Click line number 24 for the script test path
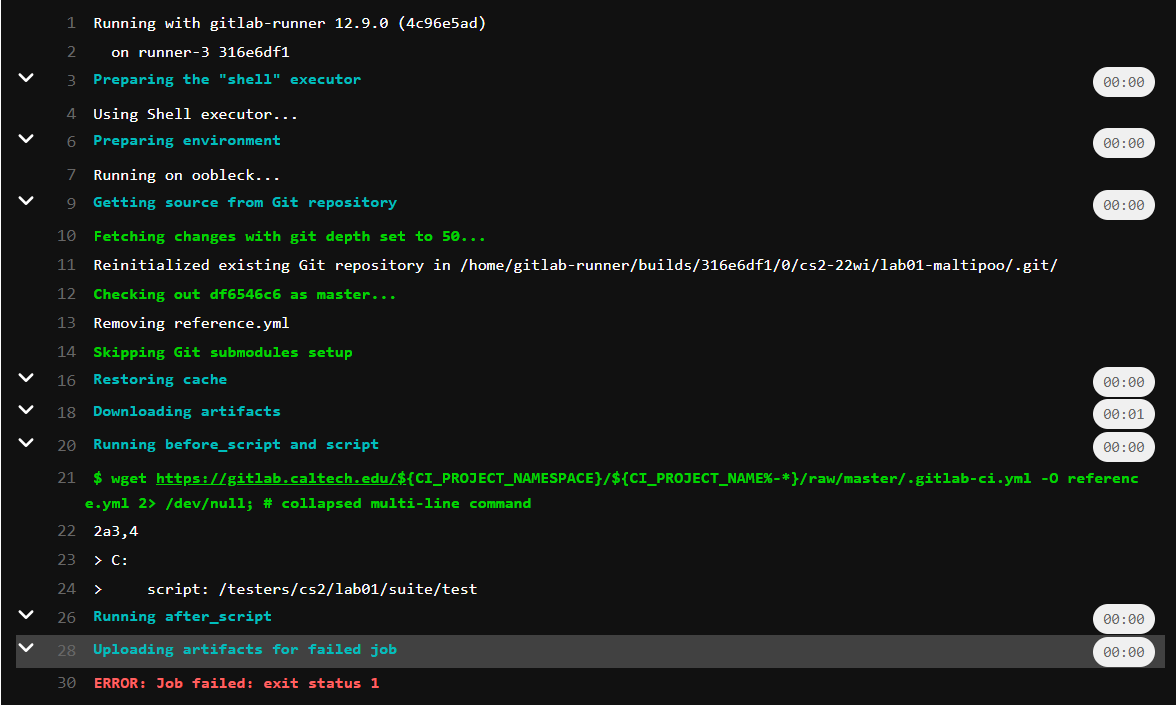The image size is (1176, 705). pyautogui.click(x=66, y=589)
